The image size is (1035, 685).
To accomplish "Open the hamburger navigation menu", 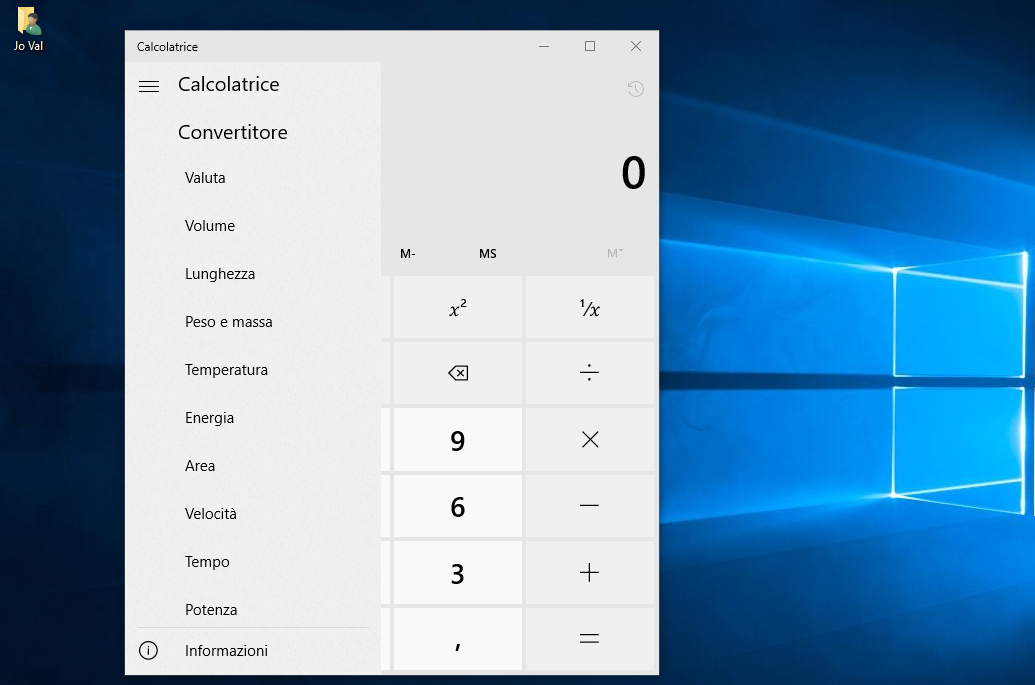I will click(149, 86).
